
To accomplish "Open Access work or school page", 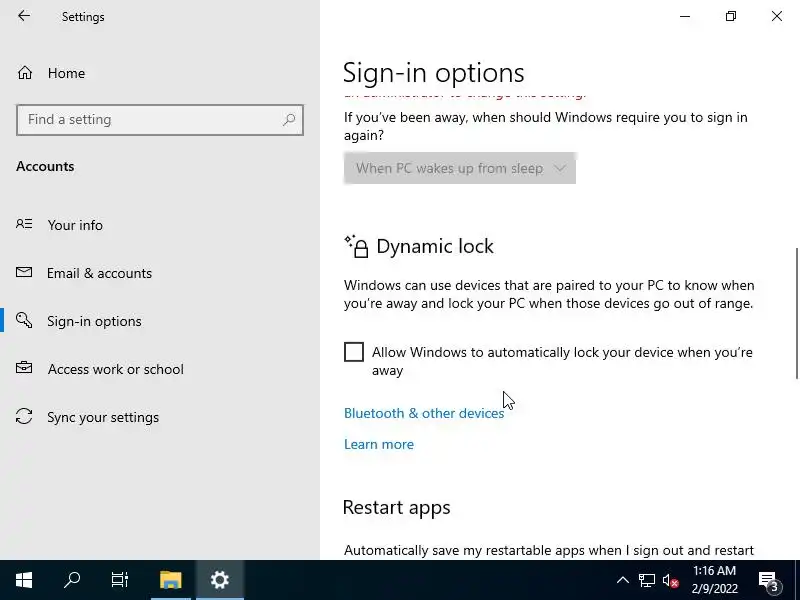I will (x=116, y=369).
